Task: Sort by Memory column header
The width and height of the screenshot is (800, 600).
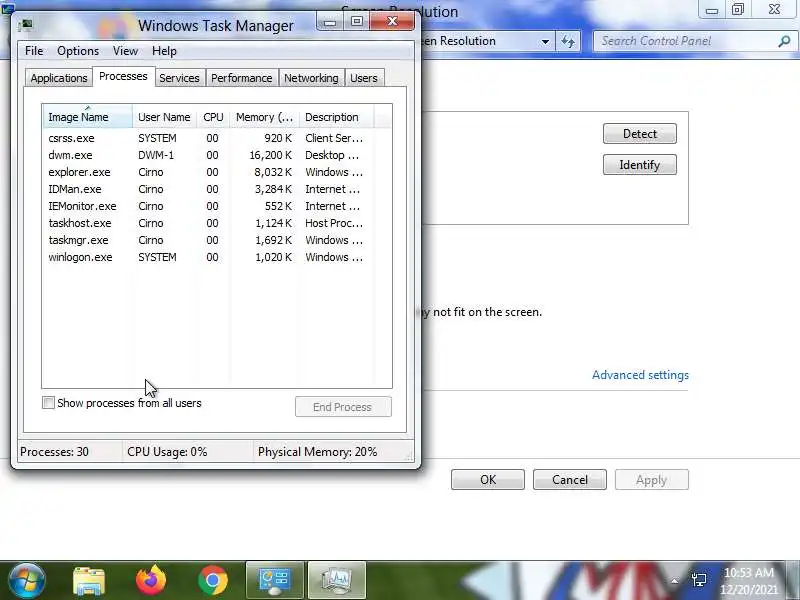Action: tap(264, 117)
